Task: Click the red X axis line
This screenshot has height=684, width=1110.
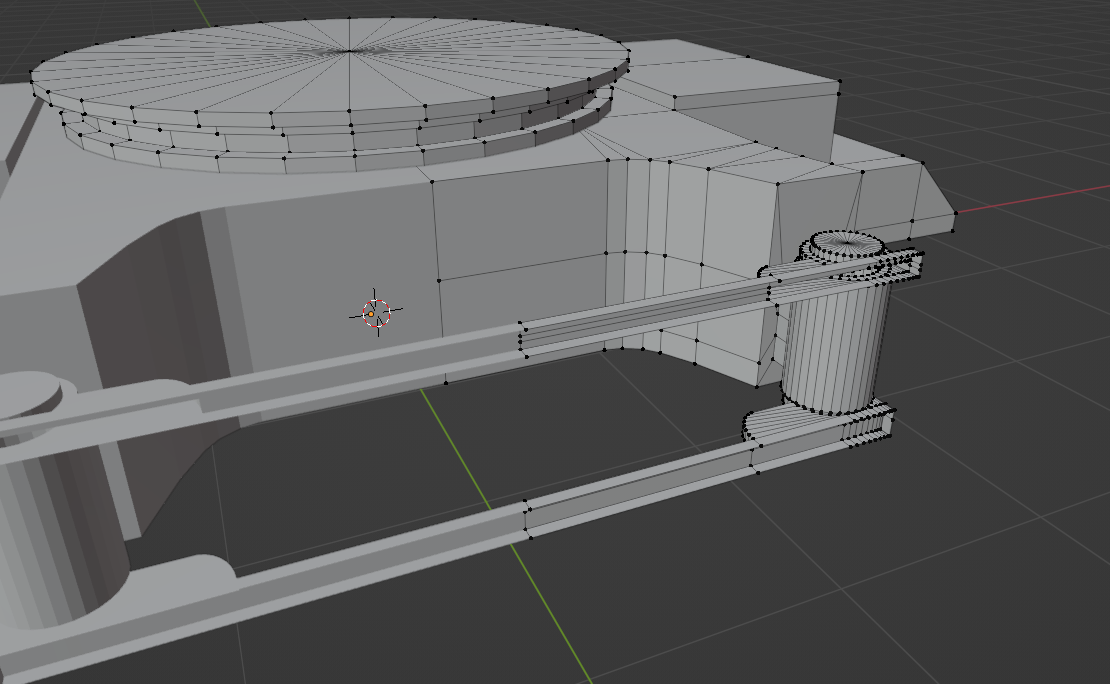Action: 1033,199
